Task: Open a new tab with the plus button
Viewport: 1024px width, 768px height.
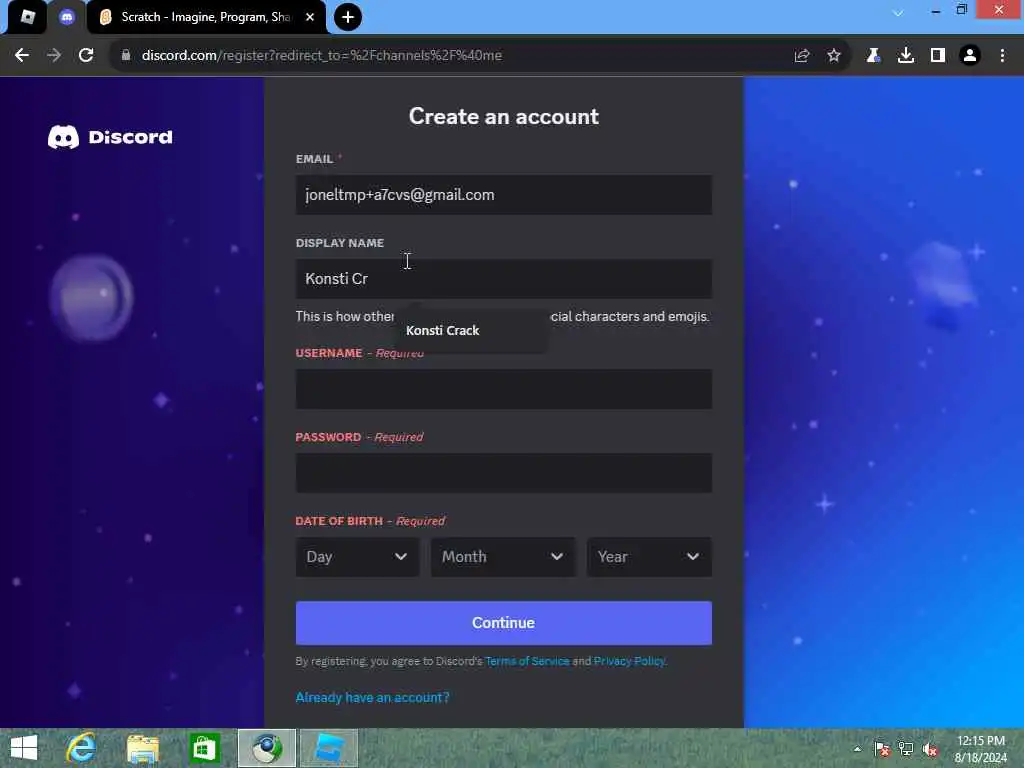Action: tap(348, 17)
